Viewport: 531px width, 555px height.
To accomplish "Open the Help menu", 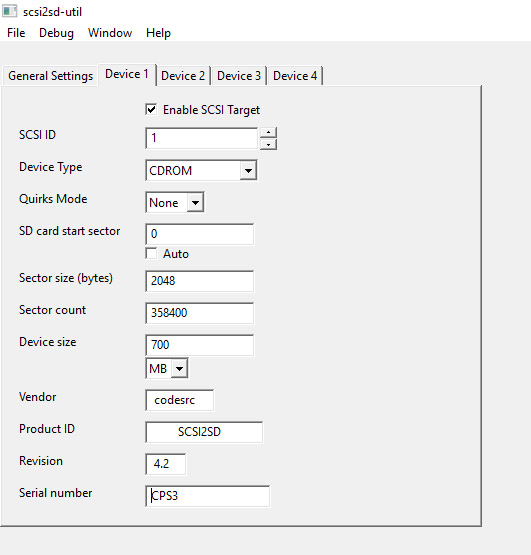I will [x=158, y=33].
